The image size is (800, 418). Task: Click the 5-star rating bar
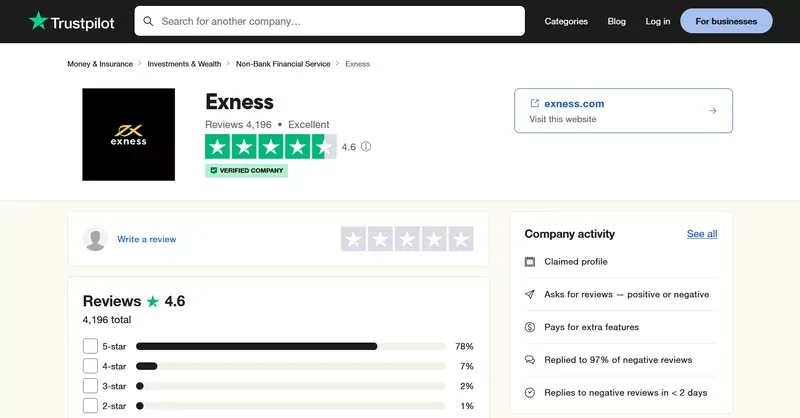pyautogui.click(x=291, y=347)
